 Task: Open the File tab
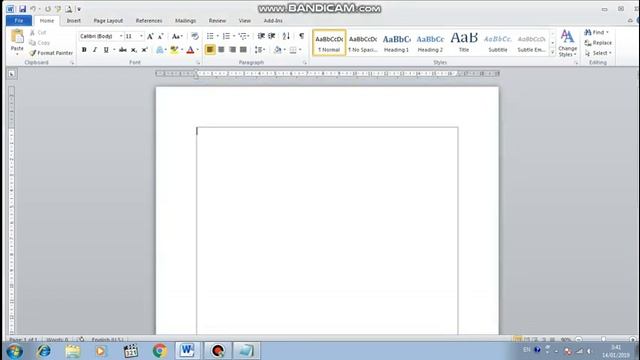(19, 20)
